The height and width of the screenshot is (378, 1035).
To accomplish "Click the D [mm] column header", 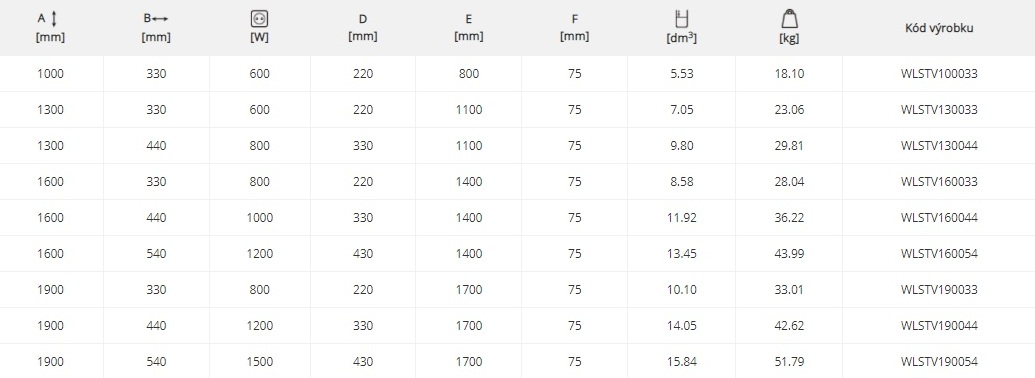I will click(x=363, y=28).
